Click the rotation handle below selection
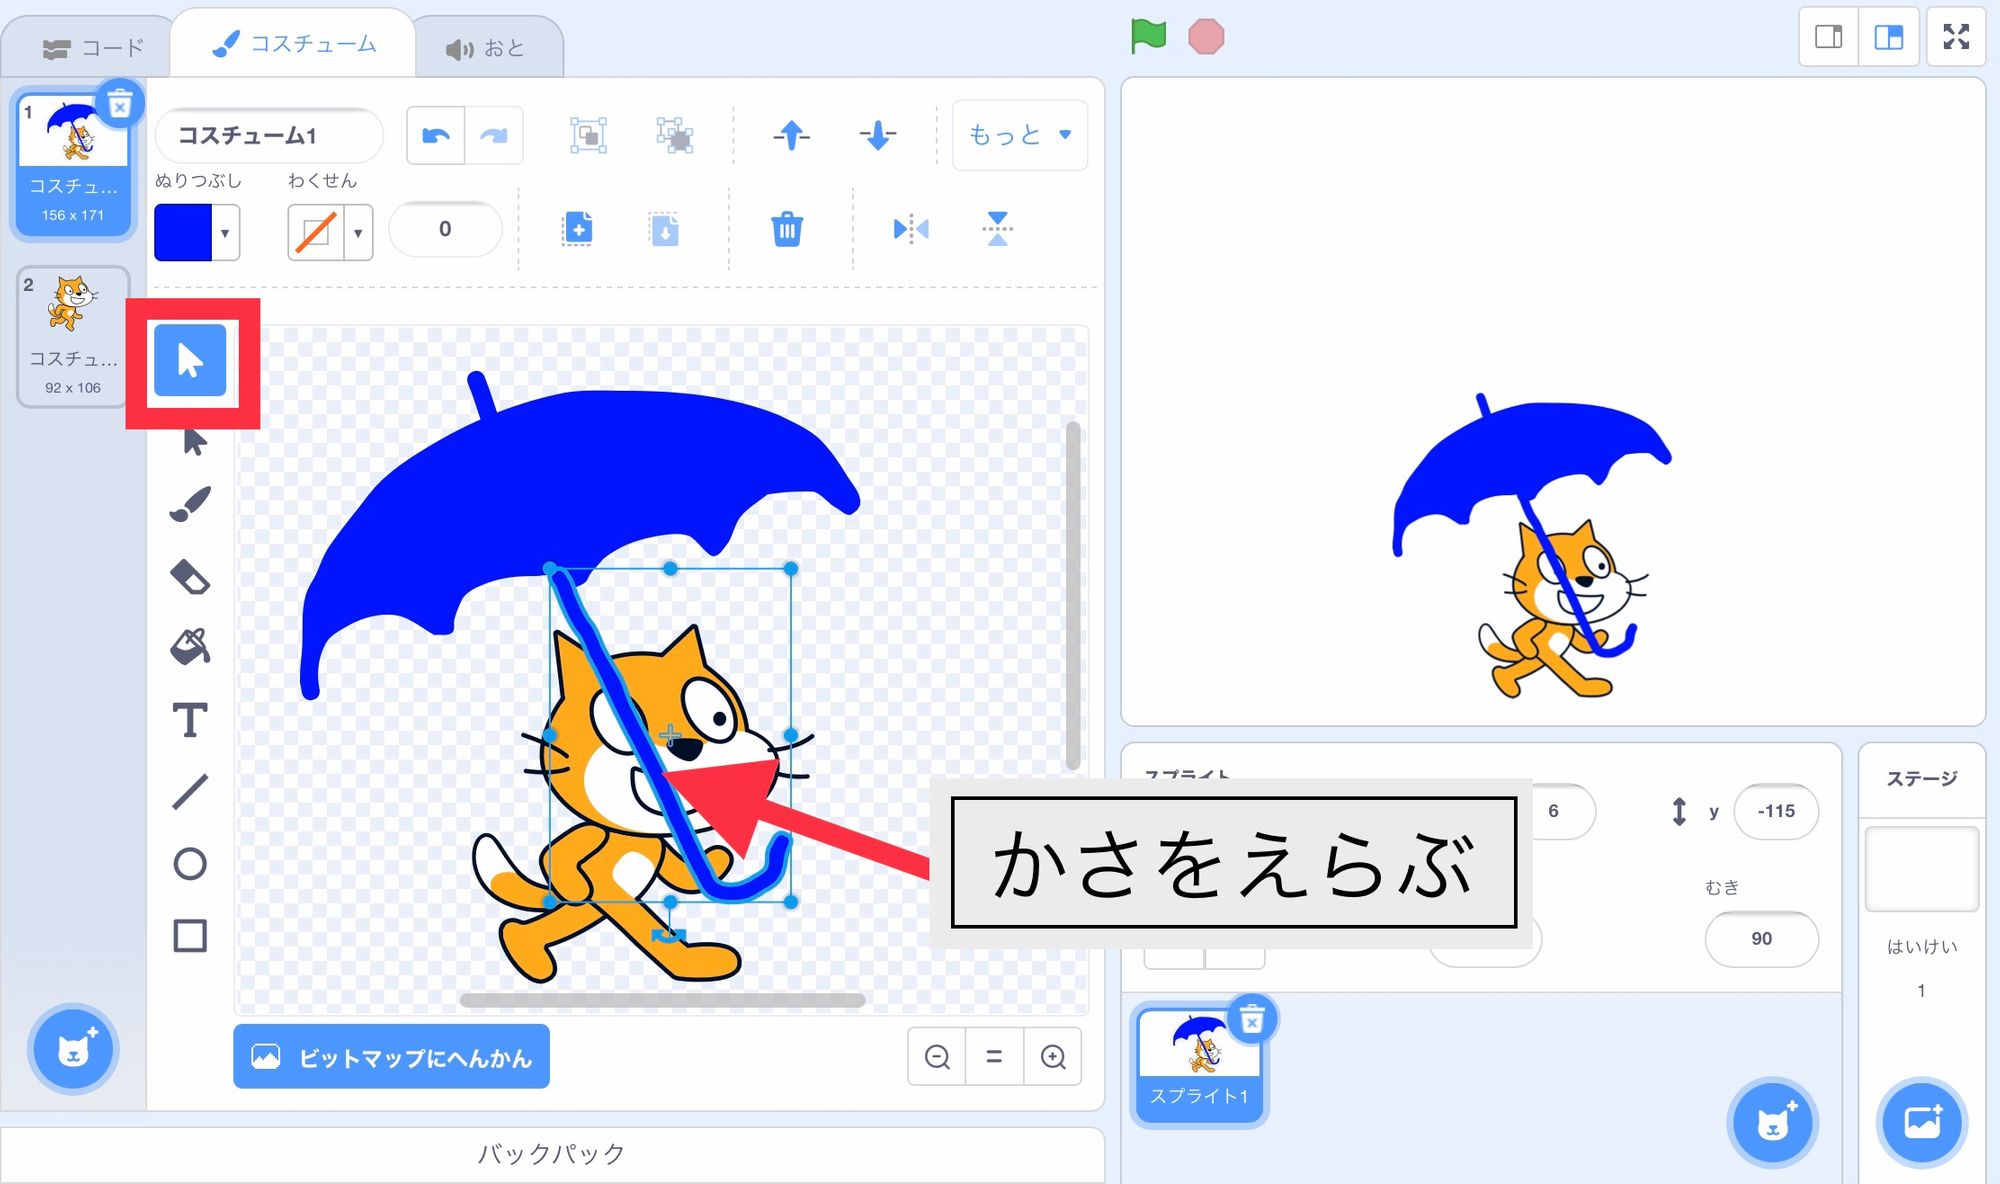The height and width of the screenshot is (1184, 2000). click(x=668, y=936)
